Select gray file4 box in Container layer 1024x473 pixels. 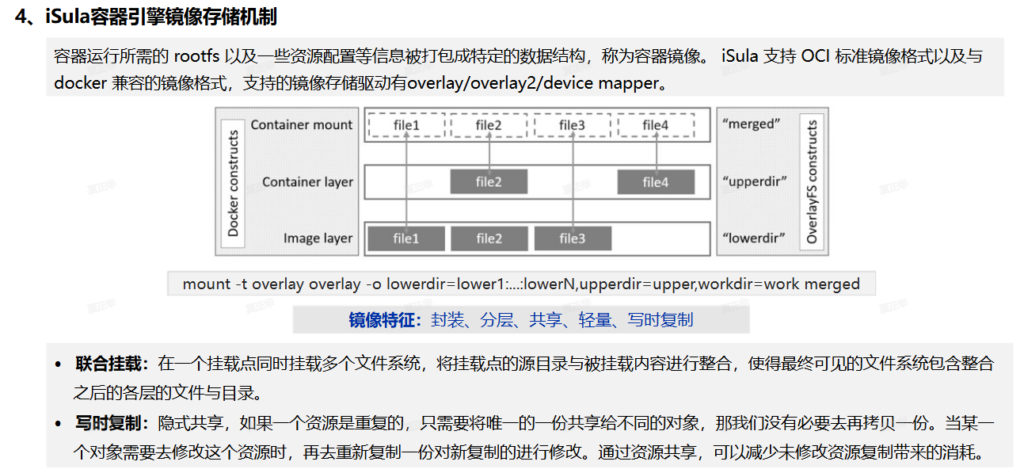pos(655,182)
